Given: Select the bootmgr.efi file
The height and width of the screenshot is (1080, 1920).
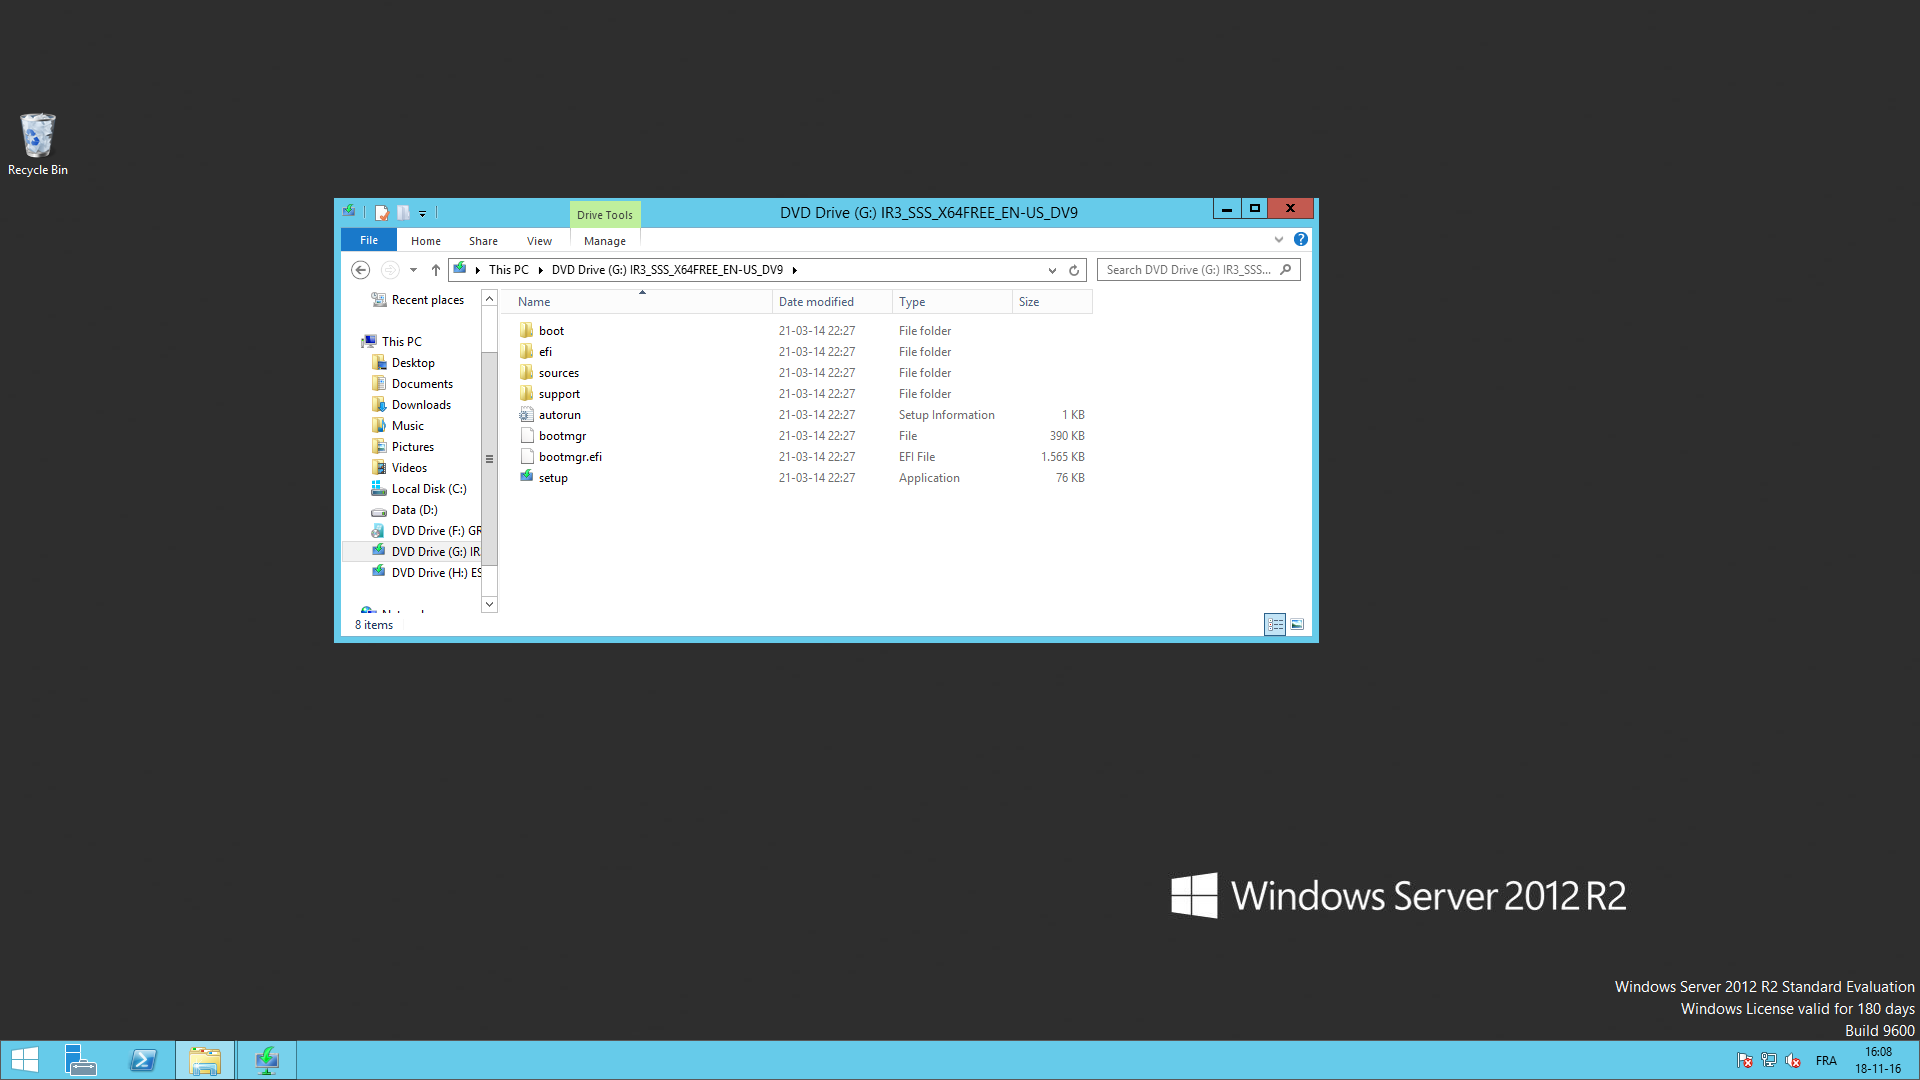Looking at the screenshot, I should coord(570,457).
